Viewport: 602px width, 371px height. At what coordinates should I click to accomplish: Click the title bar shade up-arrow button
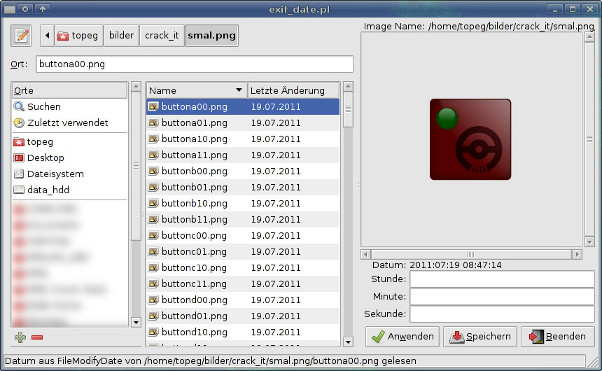pos(43,9)
